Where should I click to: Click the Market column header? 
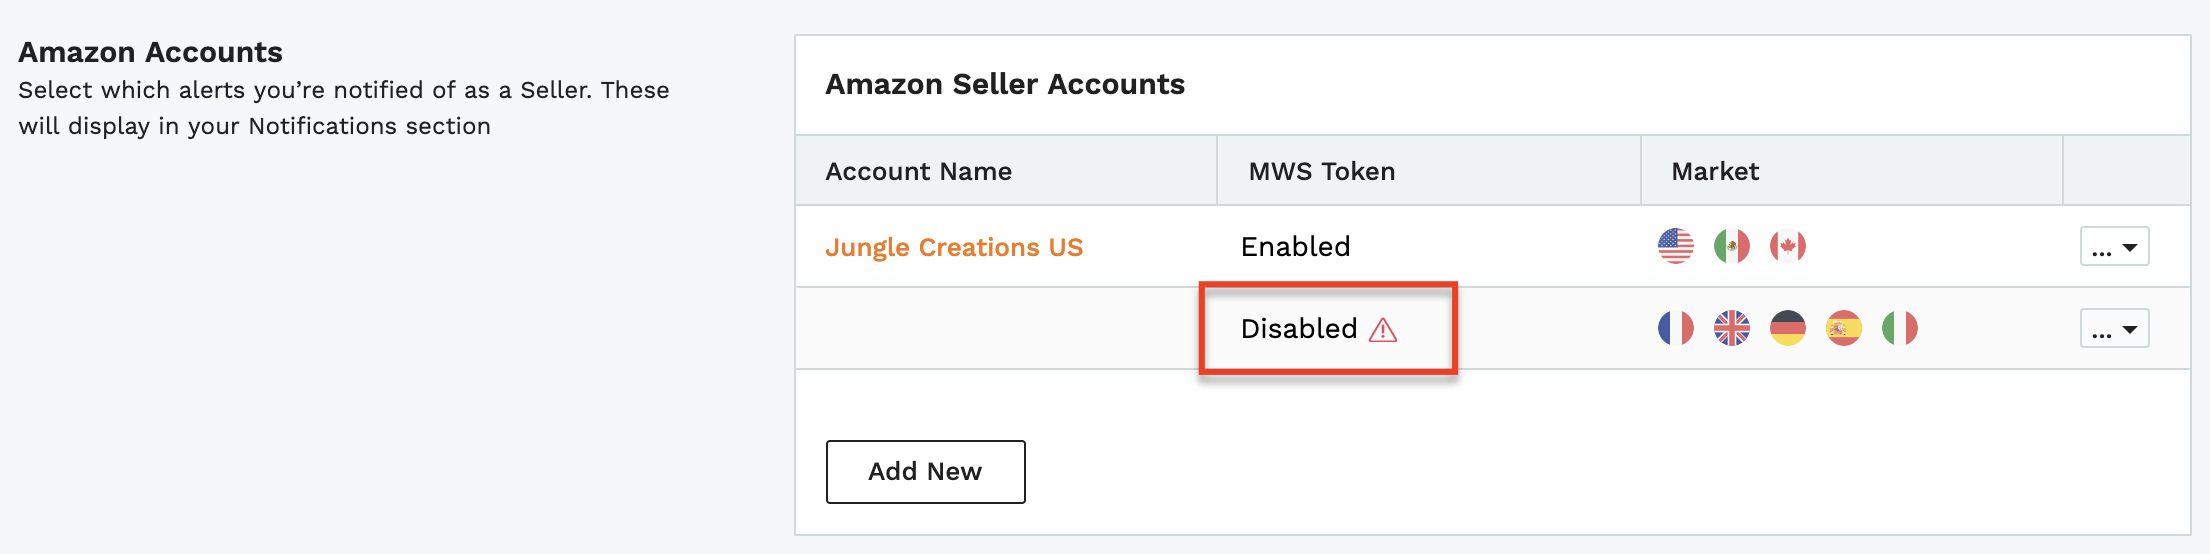pos(1715,171)
